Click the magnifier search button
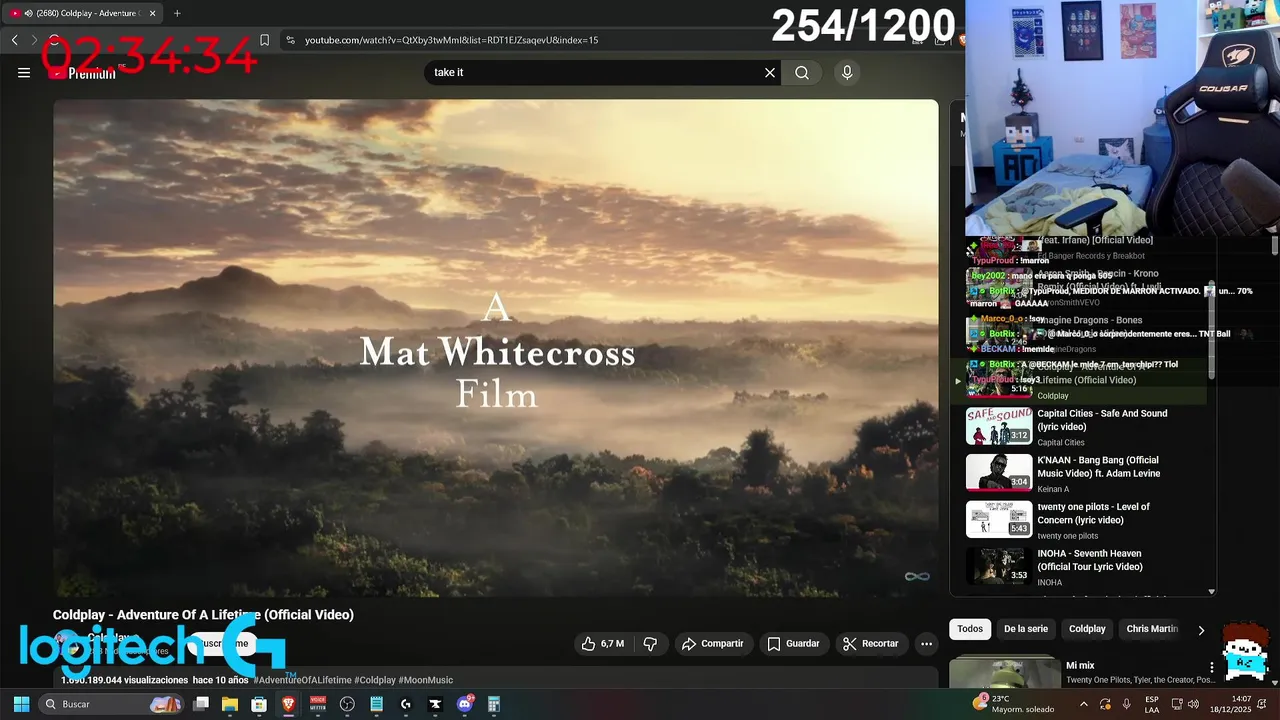The image size is (1280, 720). click(x=802, y=72)
